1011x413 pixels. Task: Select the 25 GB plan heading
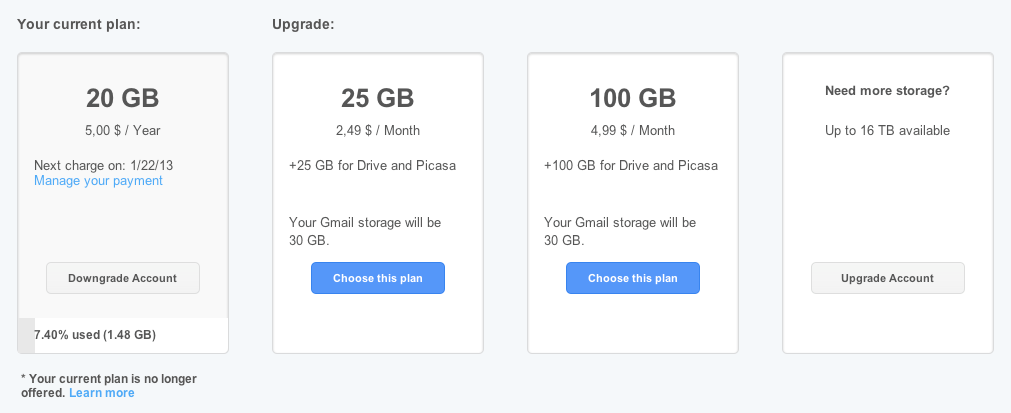coord(378,99)
